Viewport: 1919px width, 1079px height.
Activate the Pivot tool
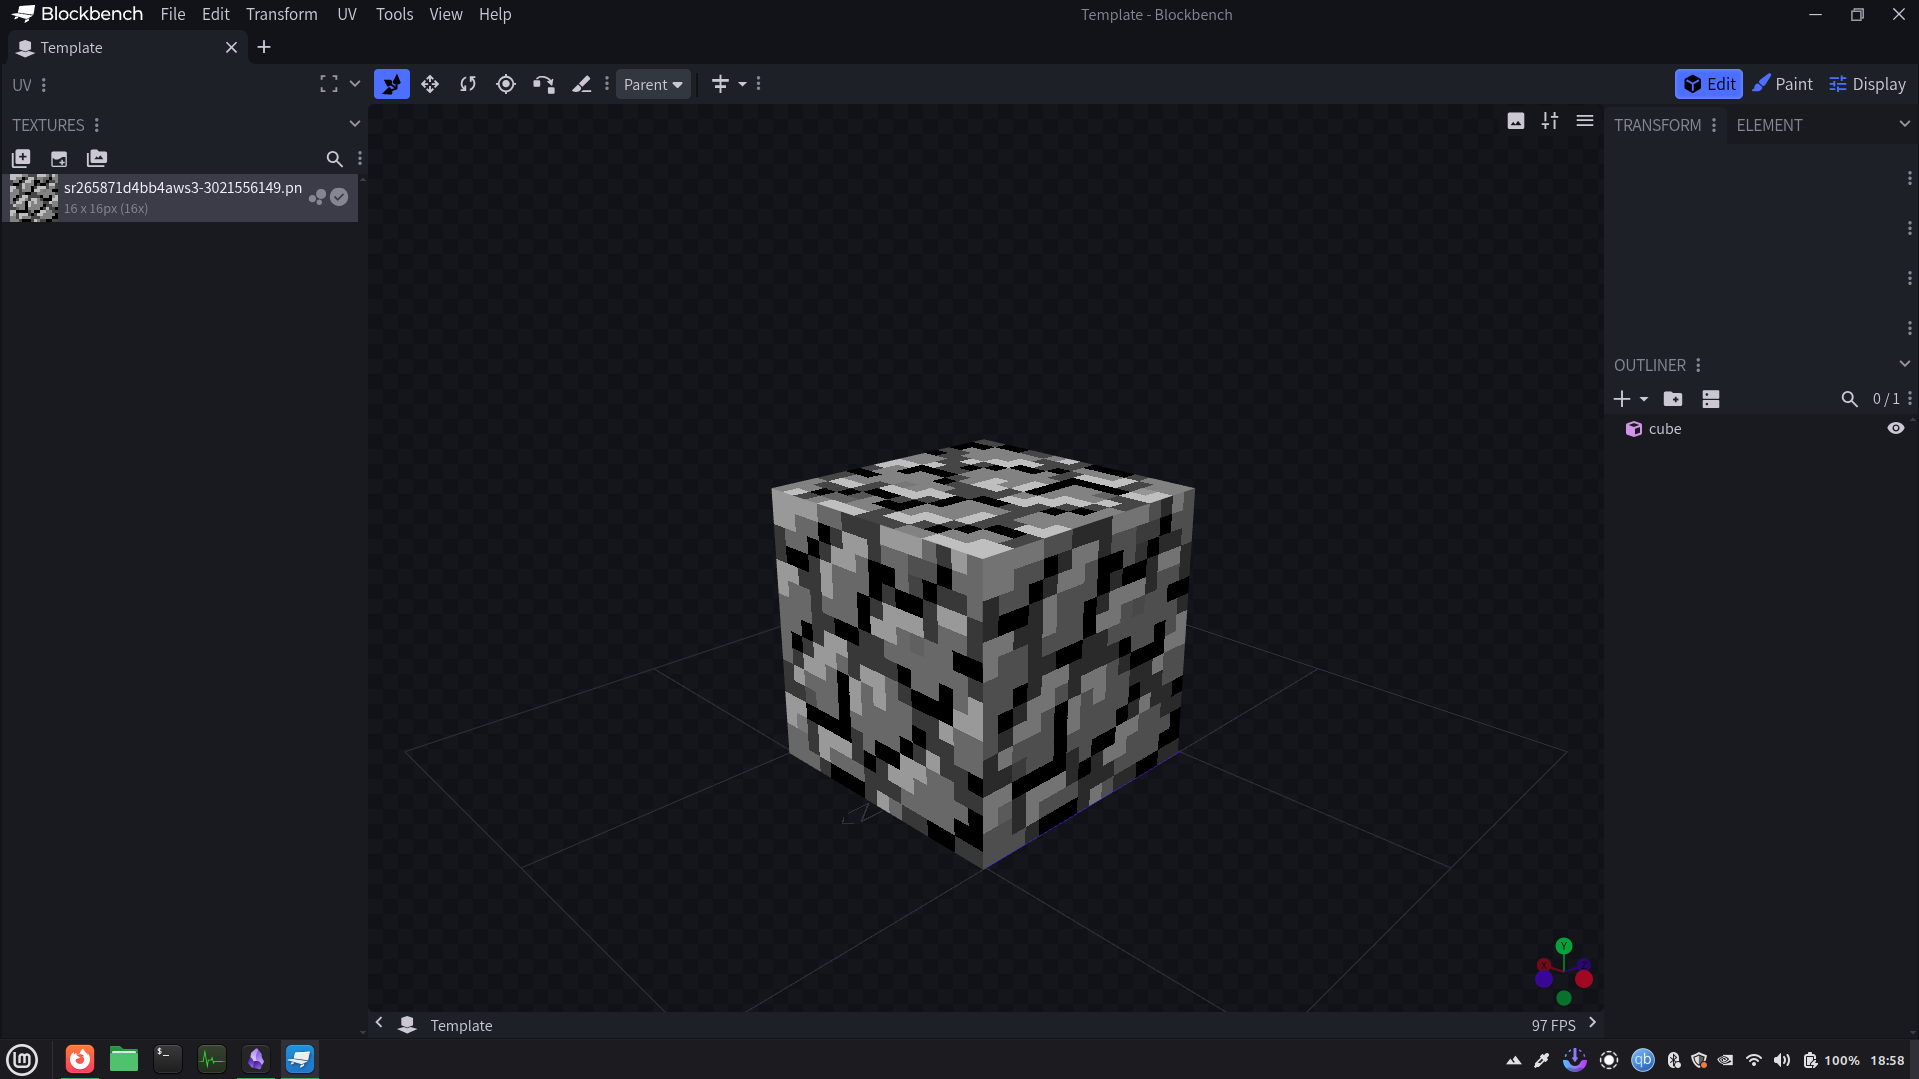[x=505, y=84]
